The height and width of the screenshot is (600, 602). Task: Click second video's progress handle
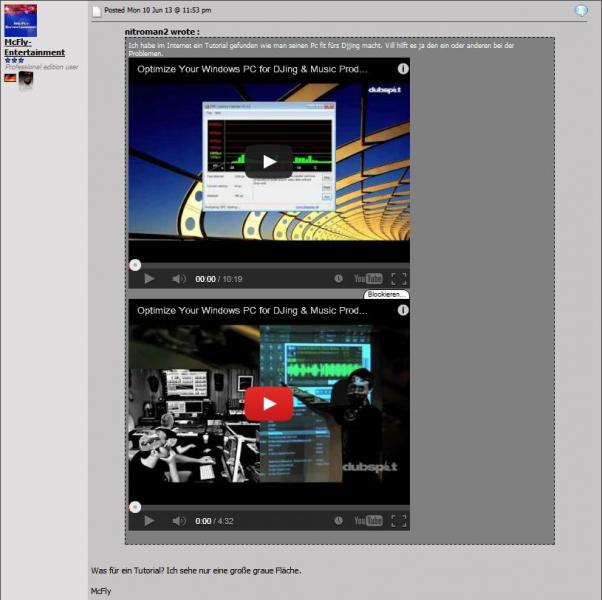click(135, 507)
